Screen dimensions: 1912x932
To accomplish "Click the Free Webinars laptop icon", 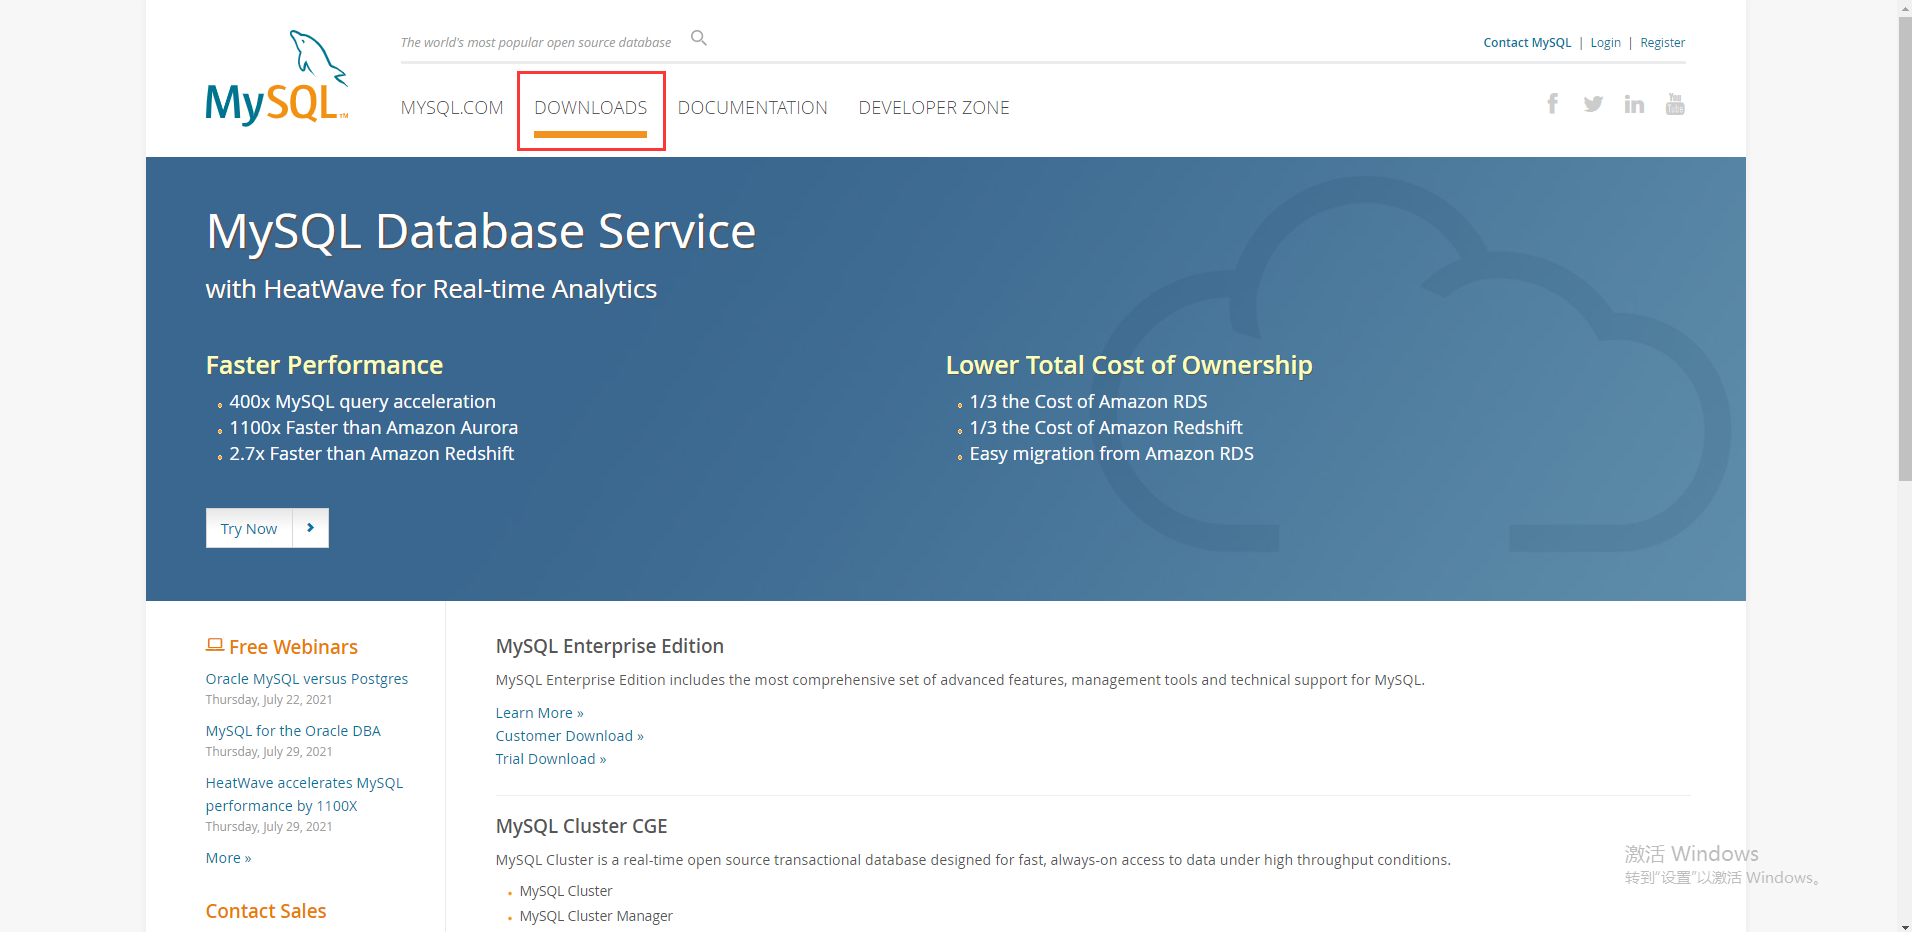I will click(215, 645).
